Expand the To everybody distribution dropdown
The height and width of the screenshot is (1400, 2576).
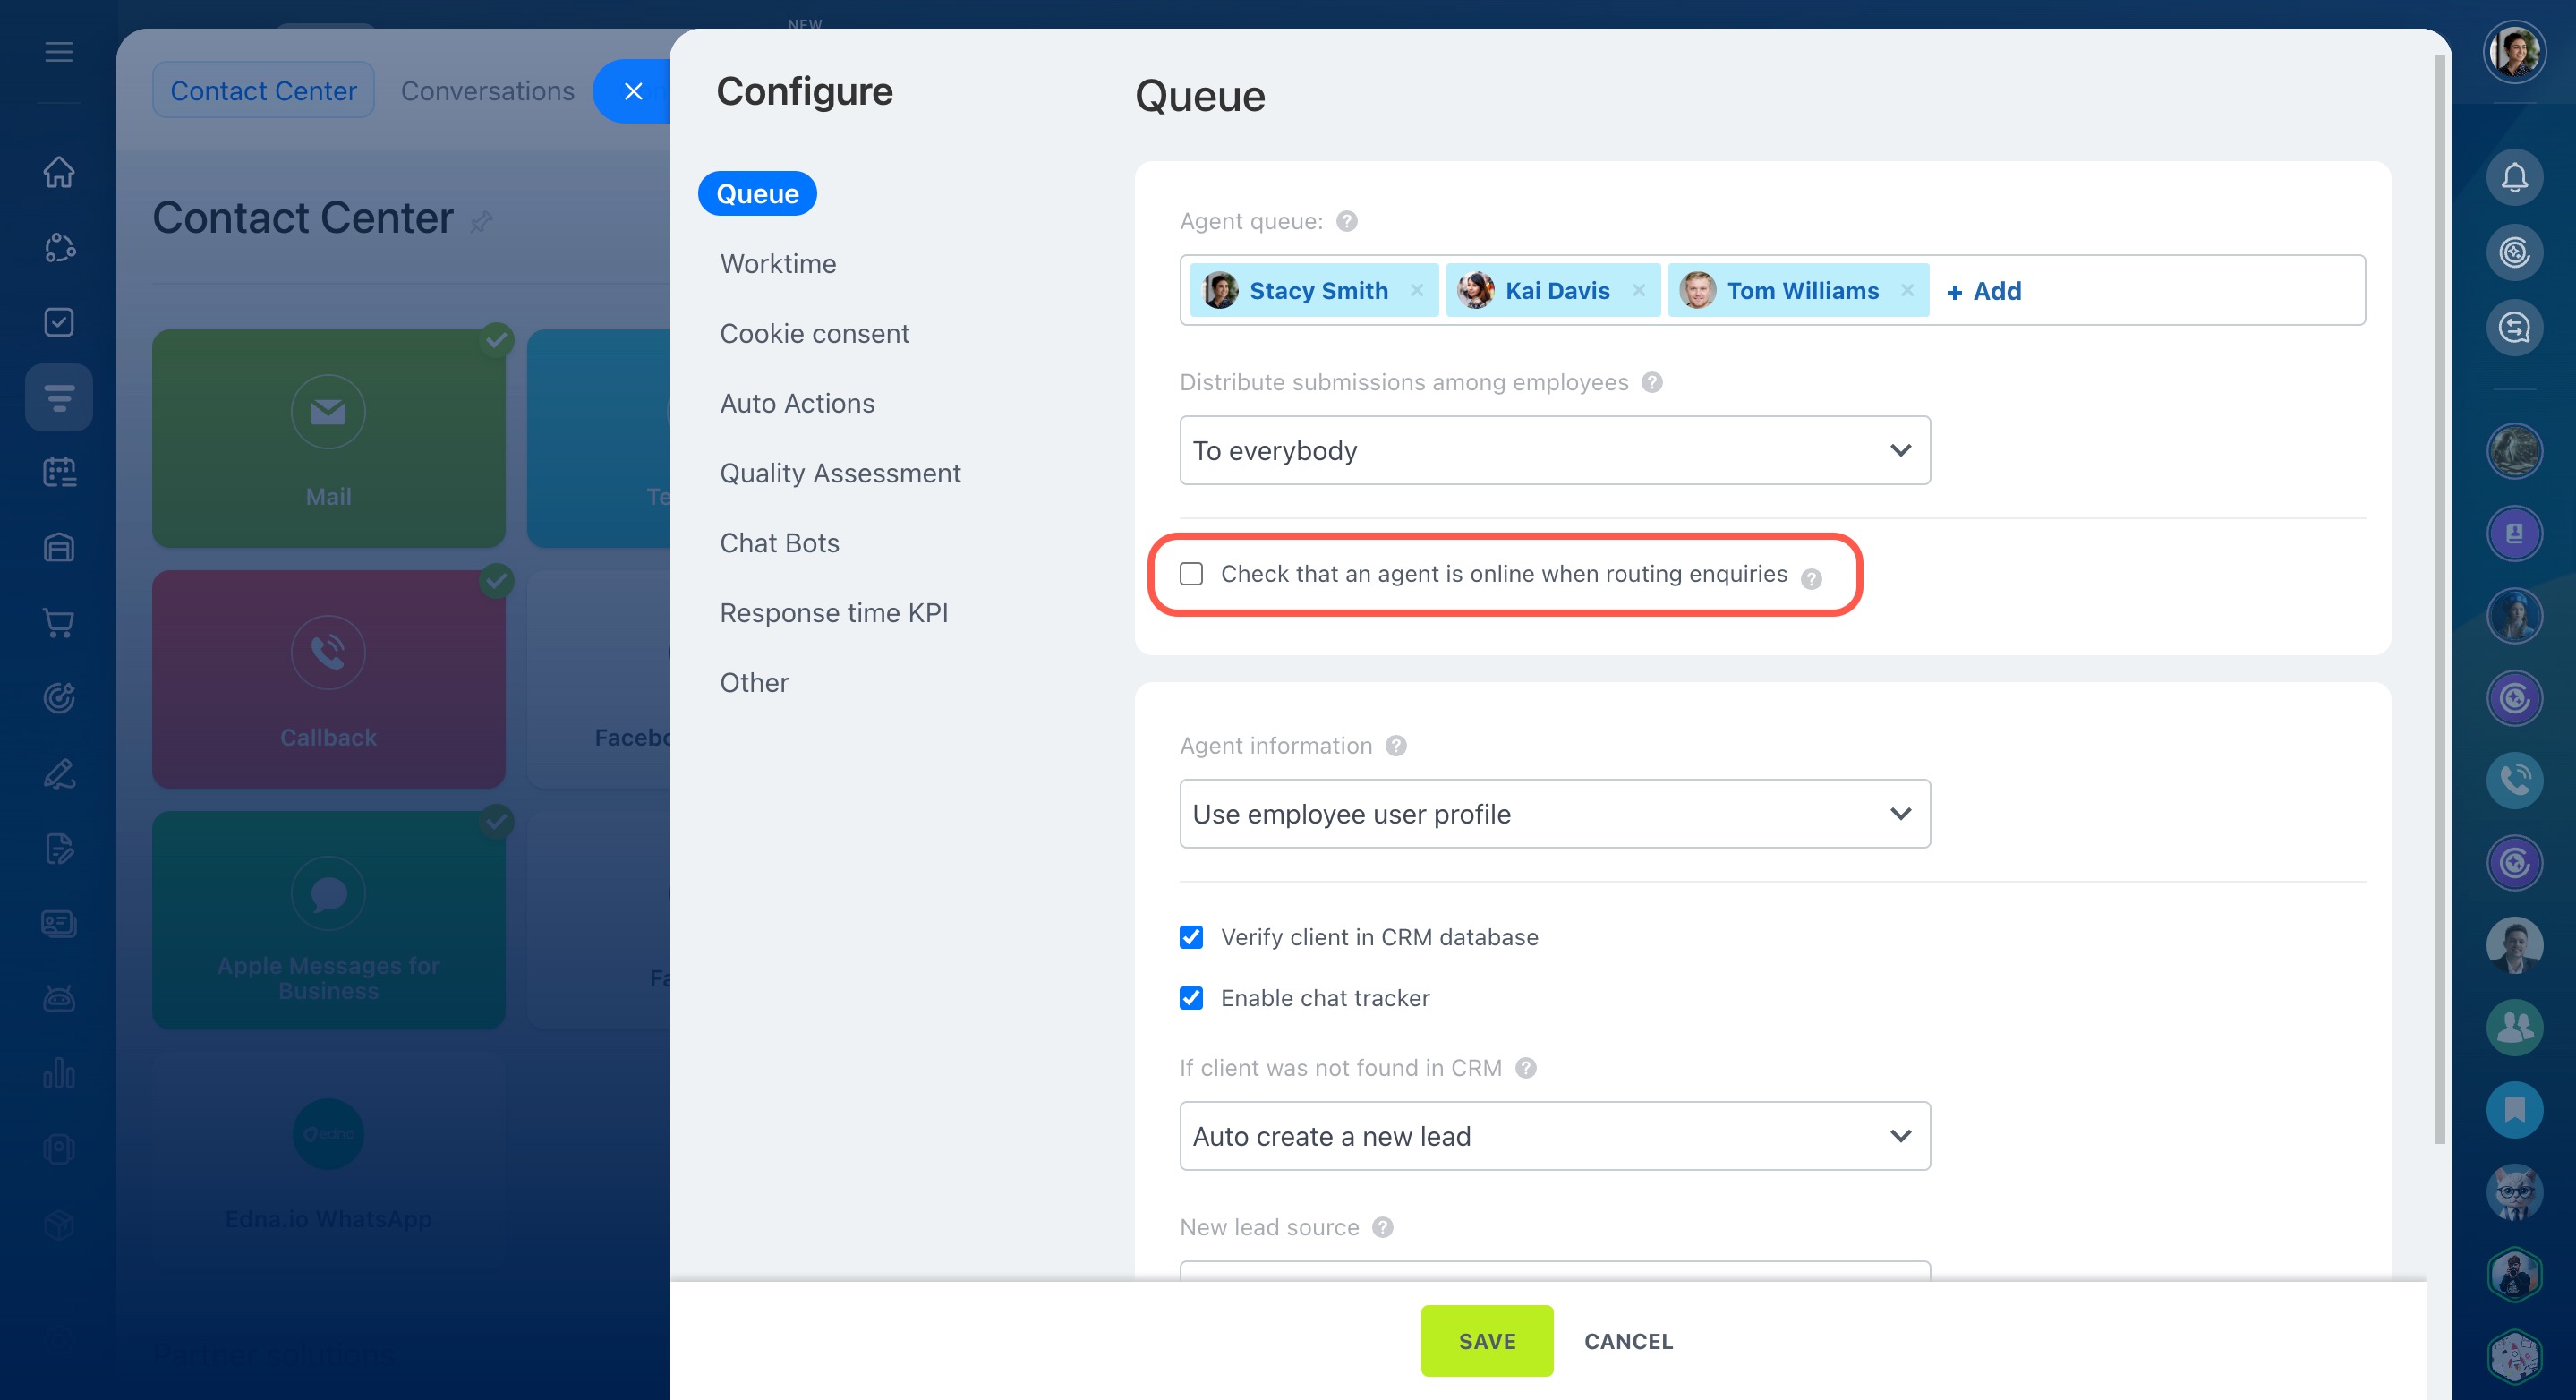pos(1554,451)
